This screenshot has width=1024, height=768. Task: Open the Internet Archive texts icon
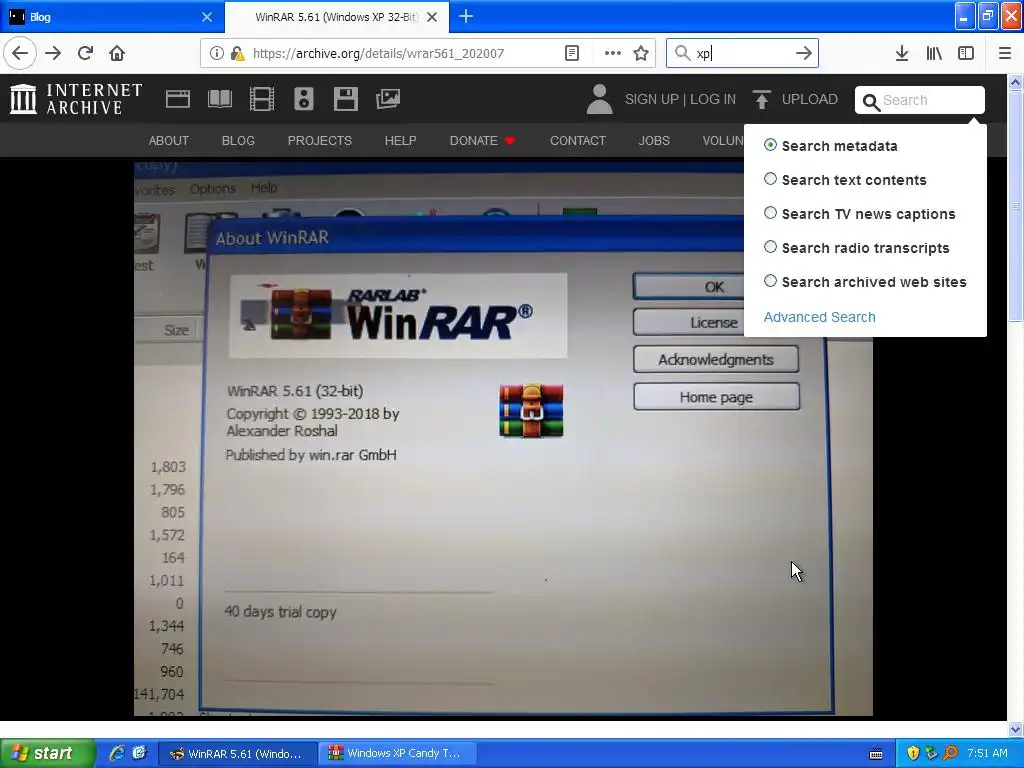click(219, 99)
